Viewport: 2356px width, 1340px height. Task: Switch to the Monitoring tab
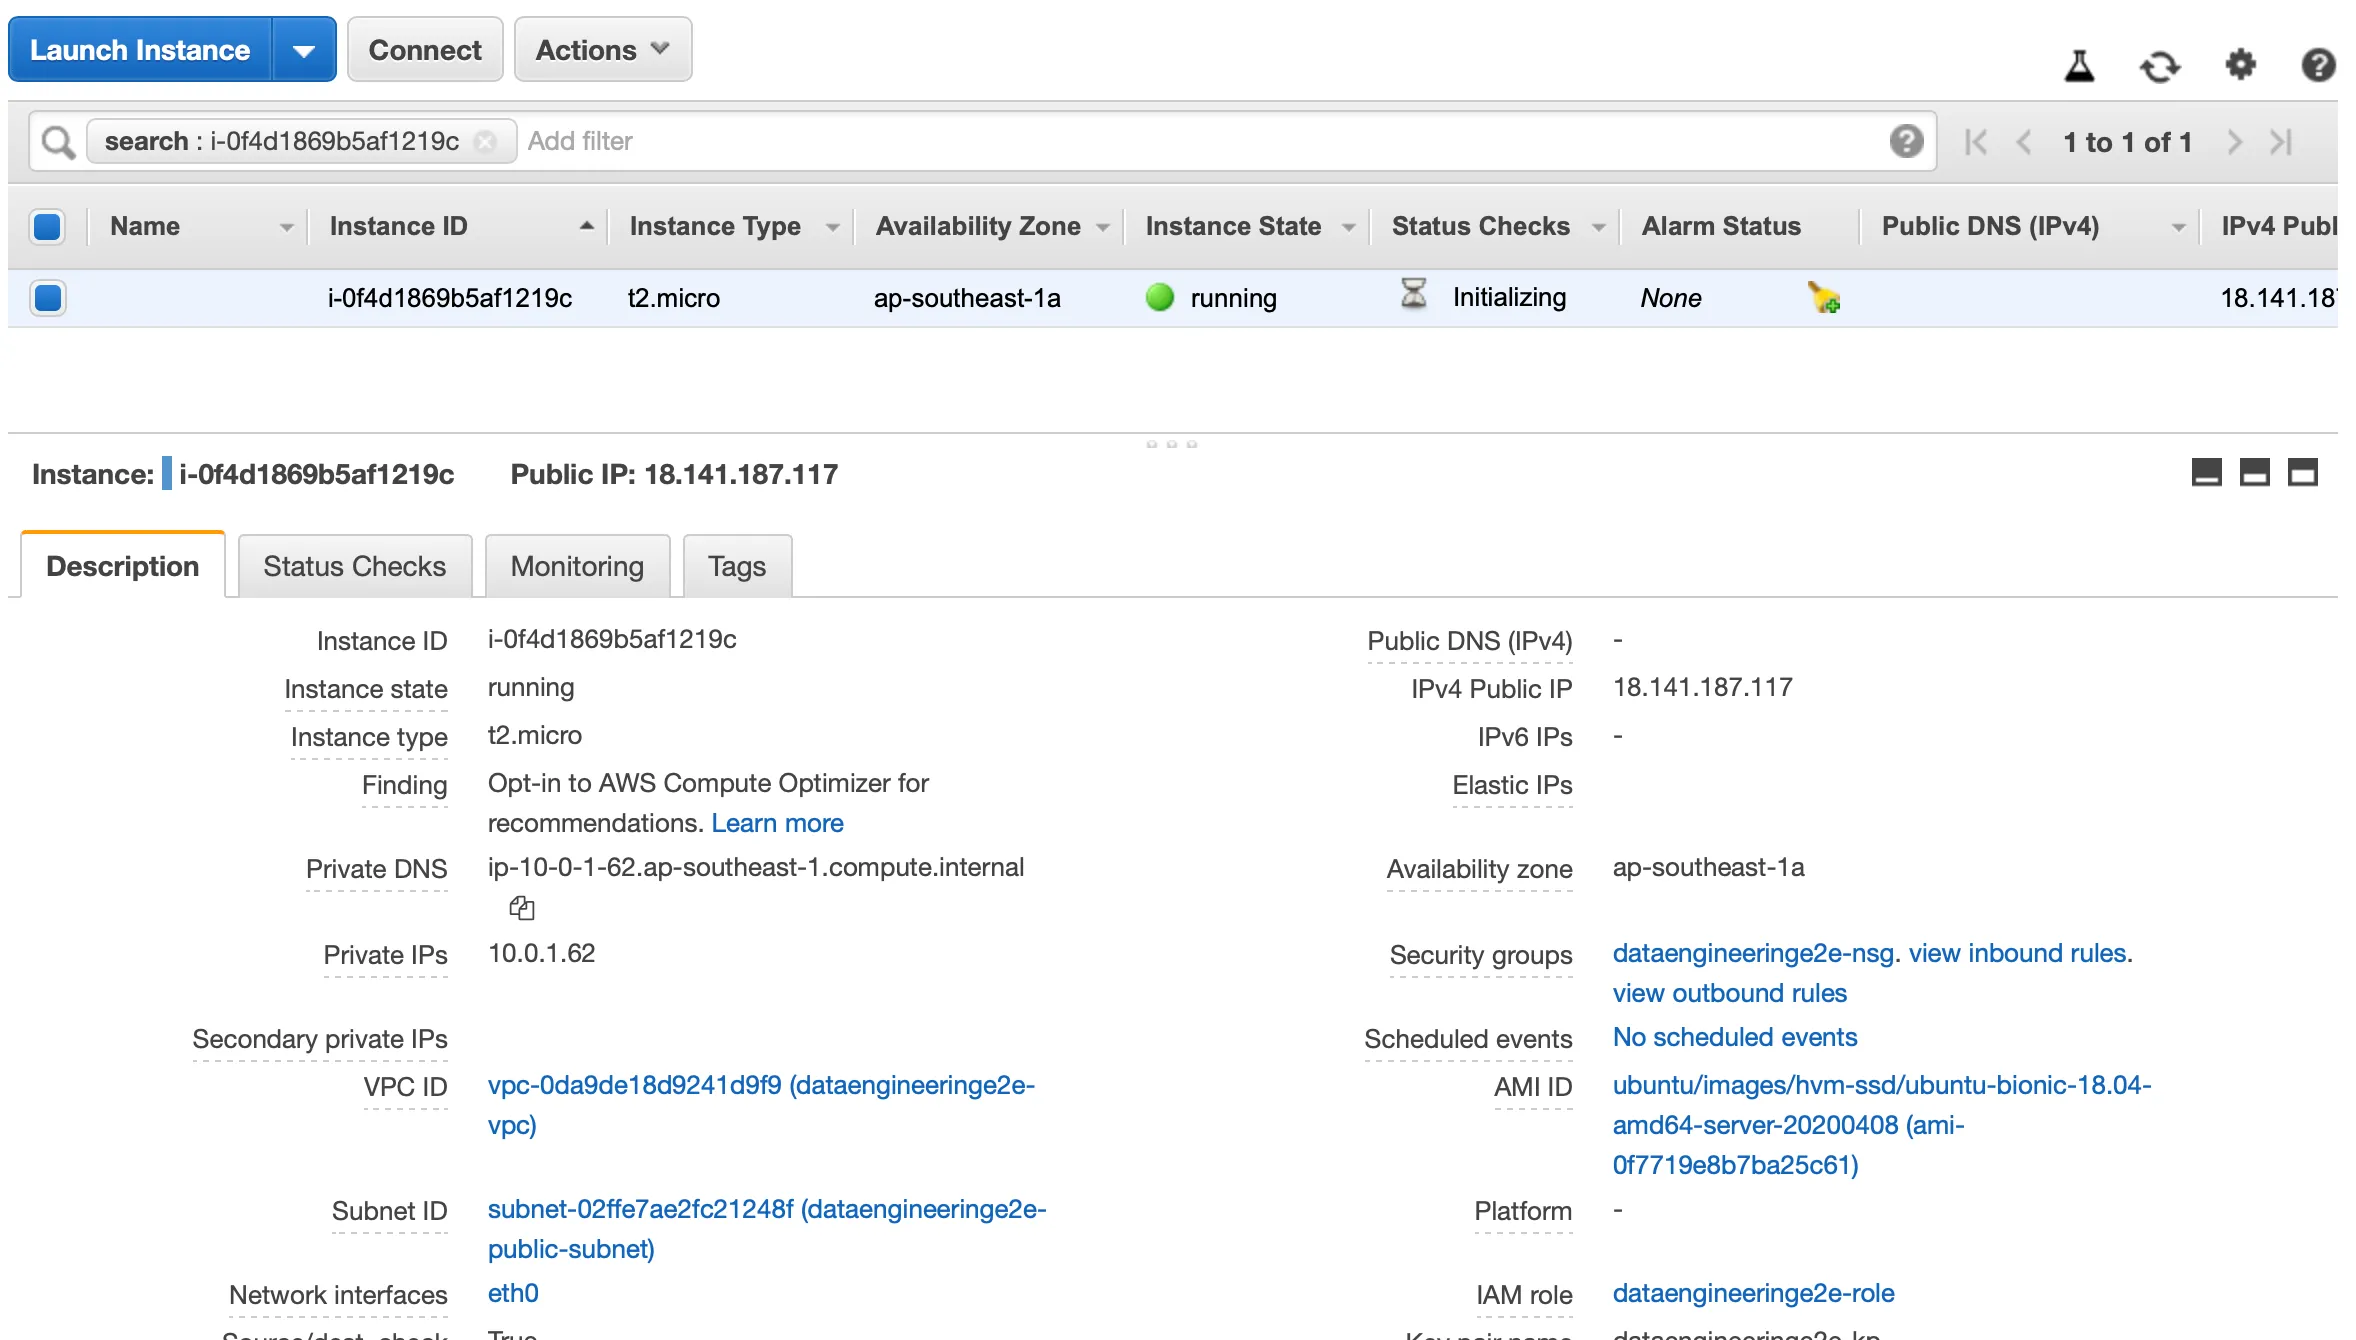click(577, 566)
